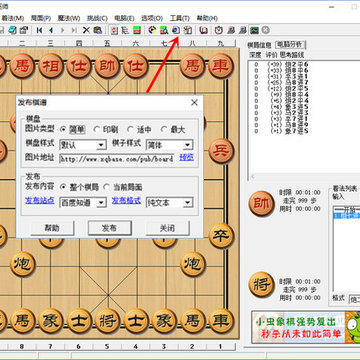This screenshot has height=360, width=360.
Task: Select the black 卒 piece on the board
Action: coord(221,236)
